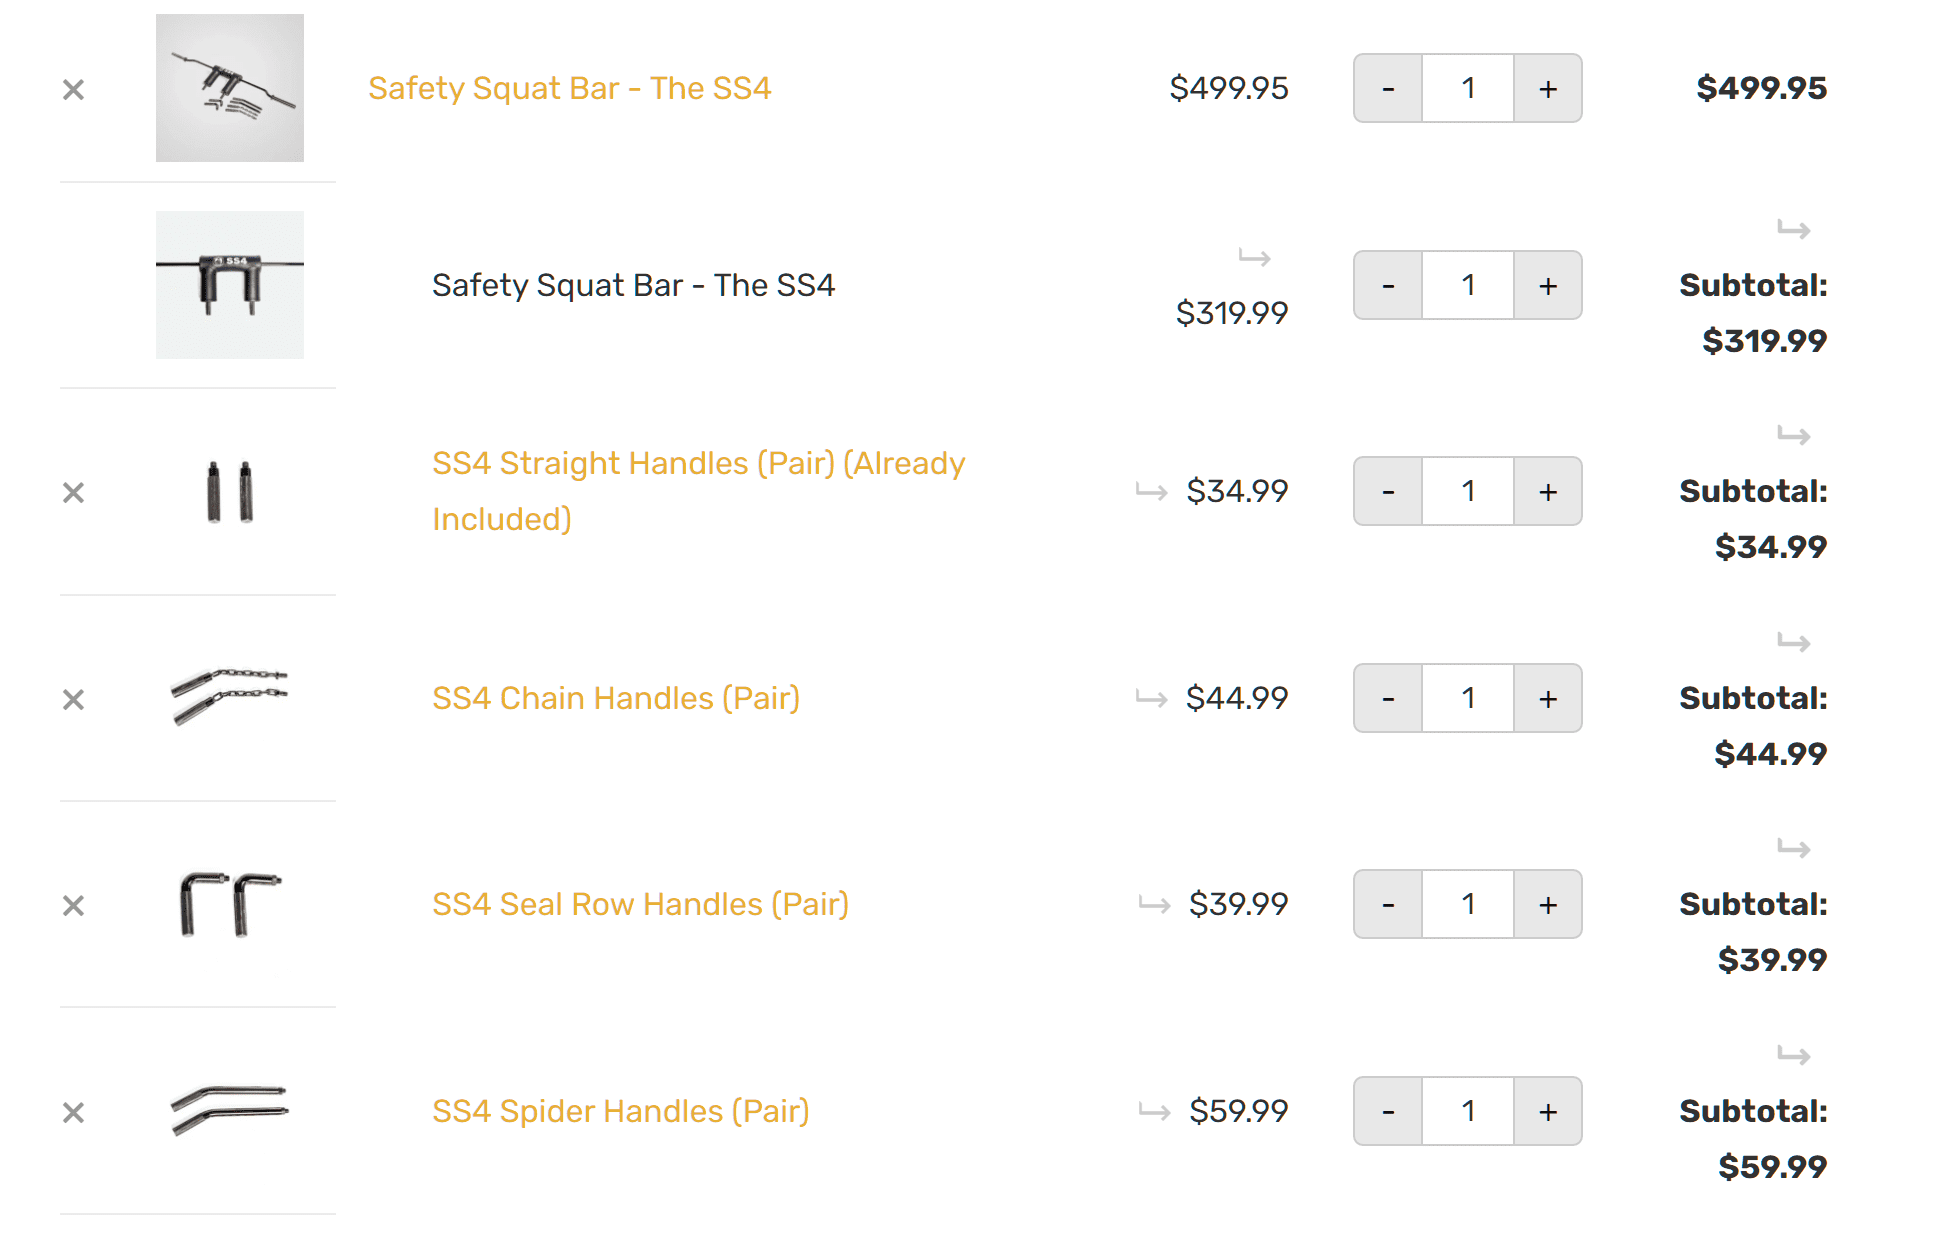Remove the SS4 Seal Row Handles from cart
The width and height of the screenshot is (1936, 1248).
tap(73, 904)
